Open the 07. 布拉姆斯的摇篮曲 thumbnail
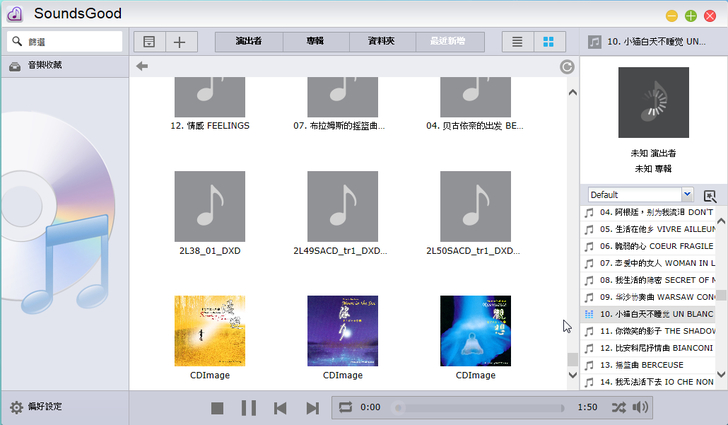This screenshot has width=728, height=425. pyautogui.click(x=343, y=97)
